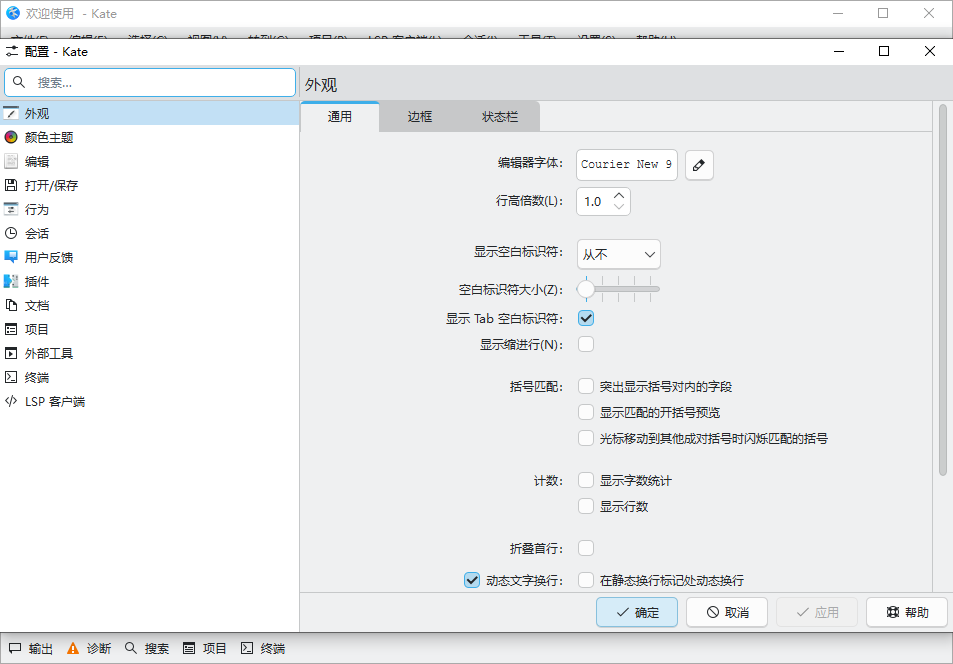
Task: Select the 外部工具 icon in sidebar
Action: [11, 354]
